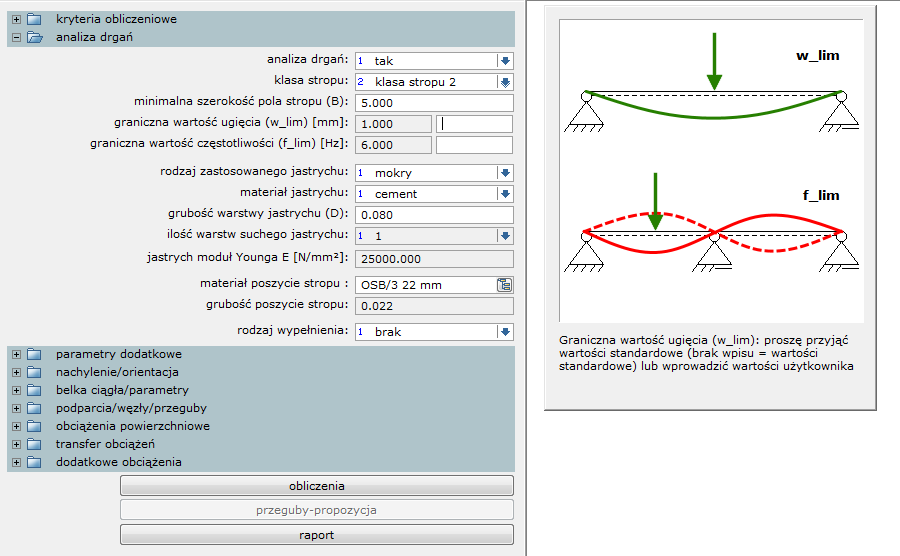Open the analiza drgań tak dropdown
The image size is (900, 556).
coord(505,61)
